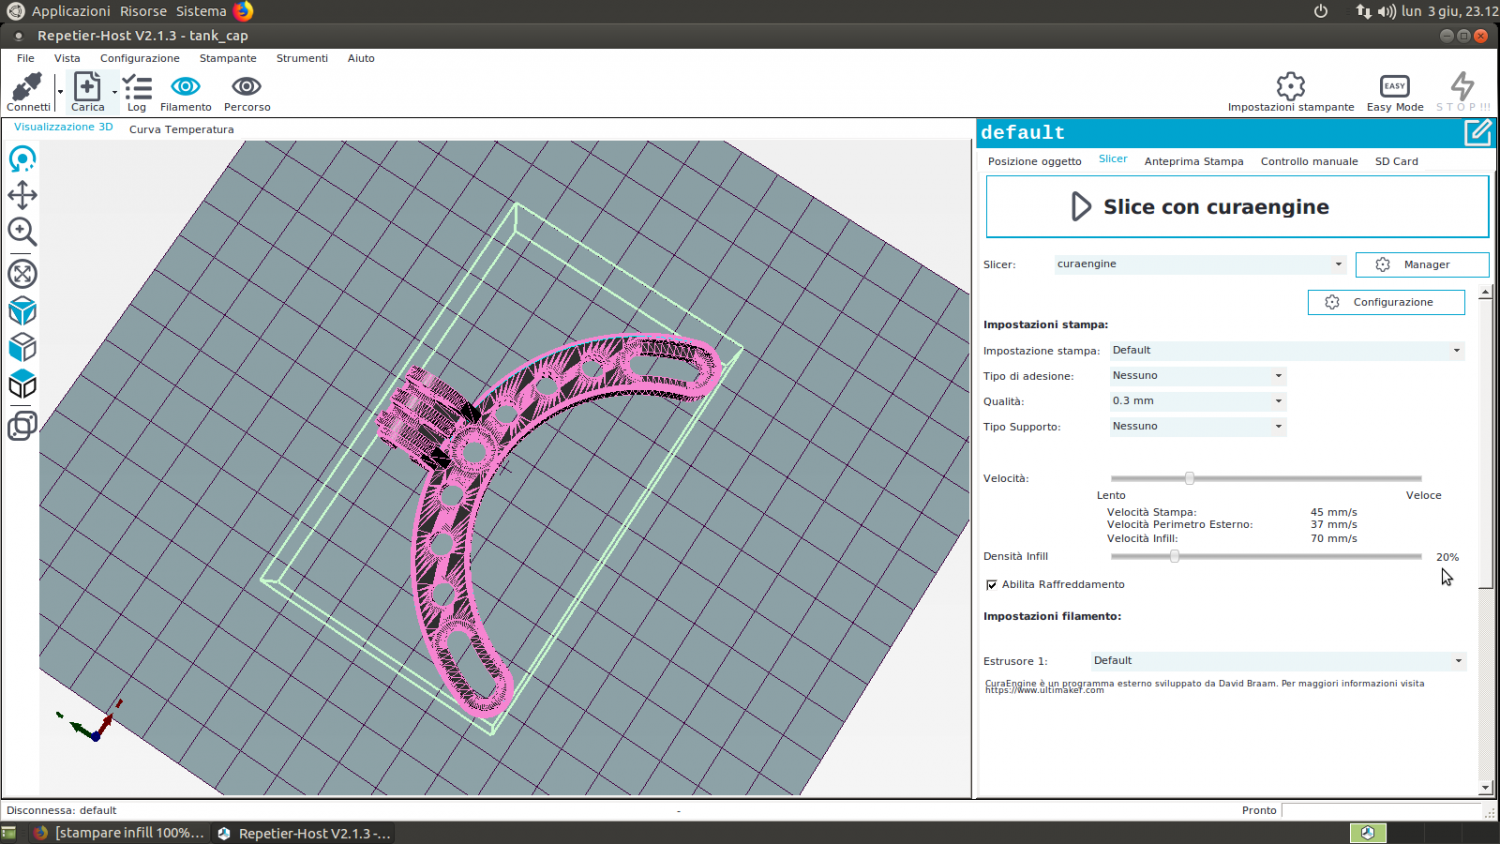Toggle the Log panel icon
This screenshot has height=844, width=1500.
137,87
